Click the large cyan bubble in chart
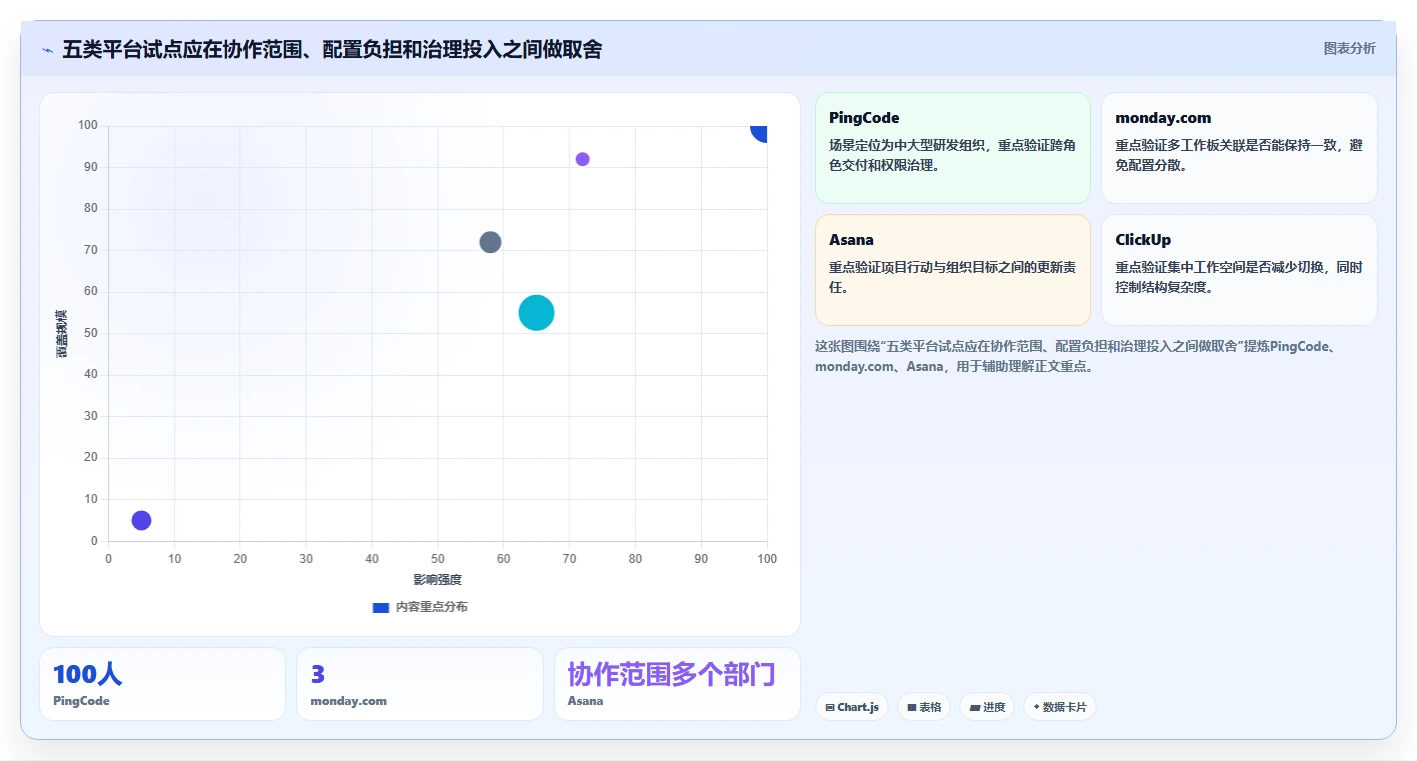1417x761 pixels. pyautogui.click(x=537, y=313)
